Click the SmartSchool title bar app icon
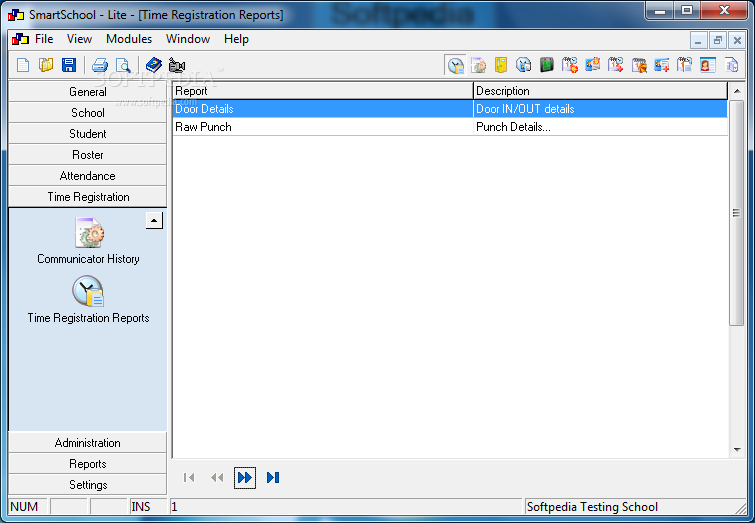 16,15
